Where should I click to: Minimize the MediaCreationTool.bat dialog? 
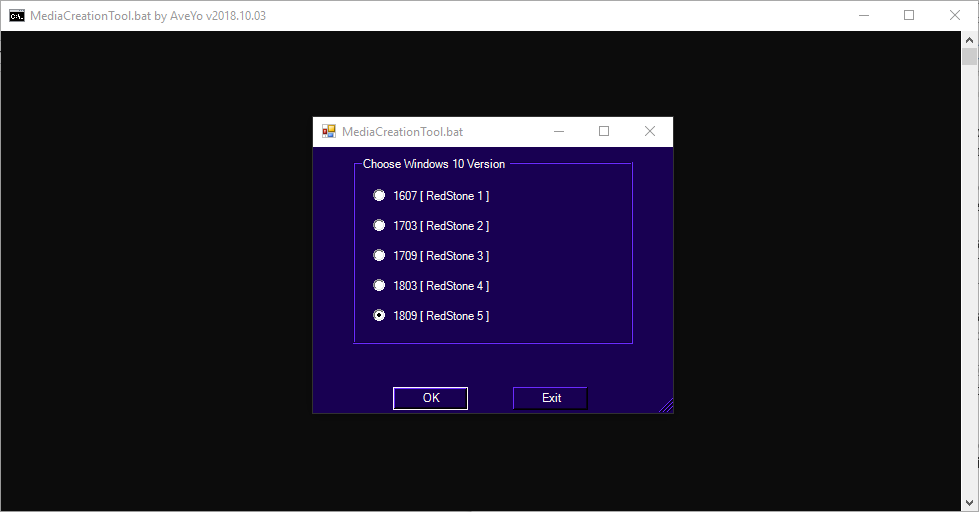[x=559, y=131]
